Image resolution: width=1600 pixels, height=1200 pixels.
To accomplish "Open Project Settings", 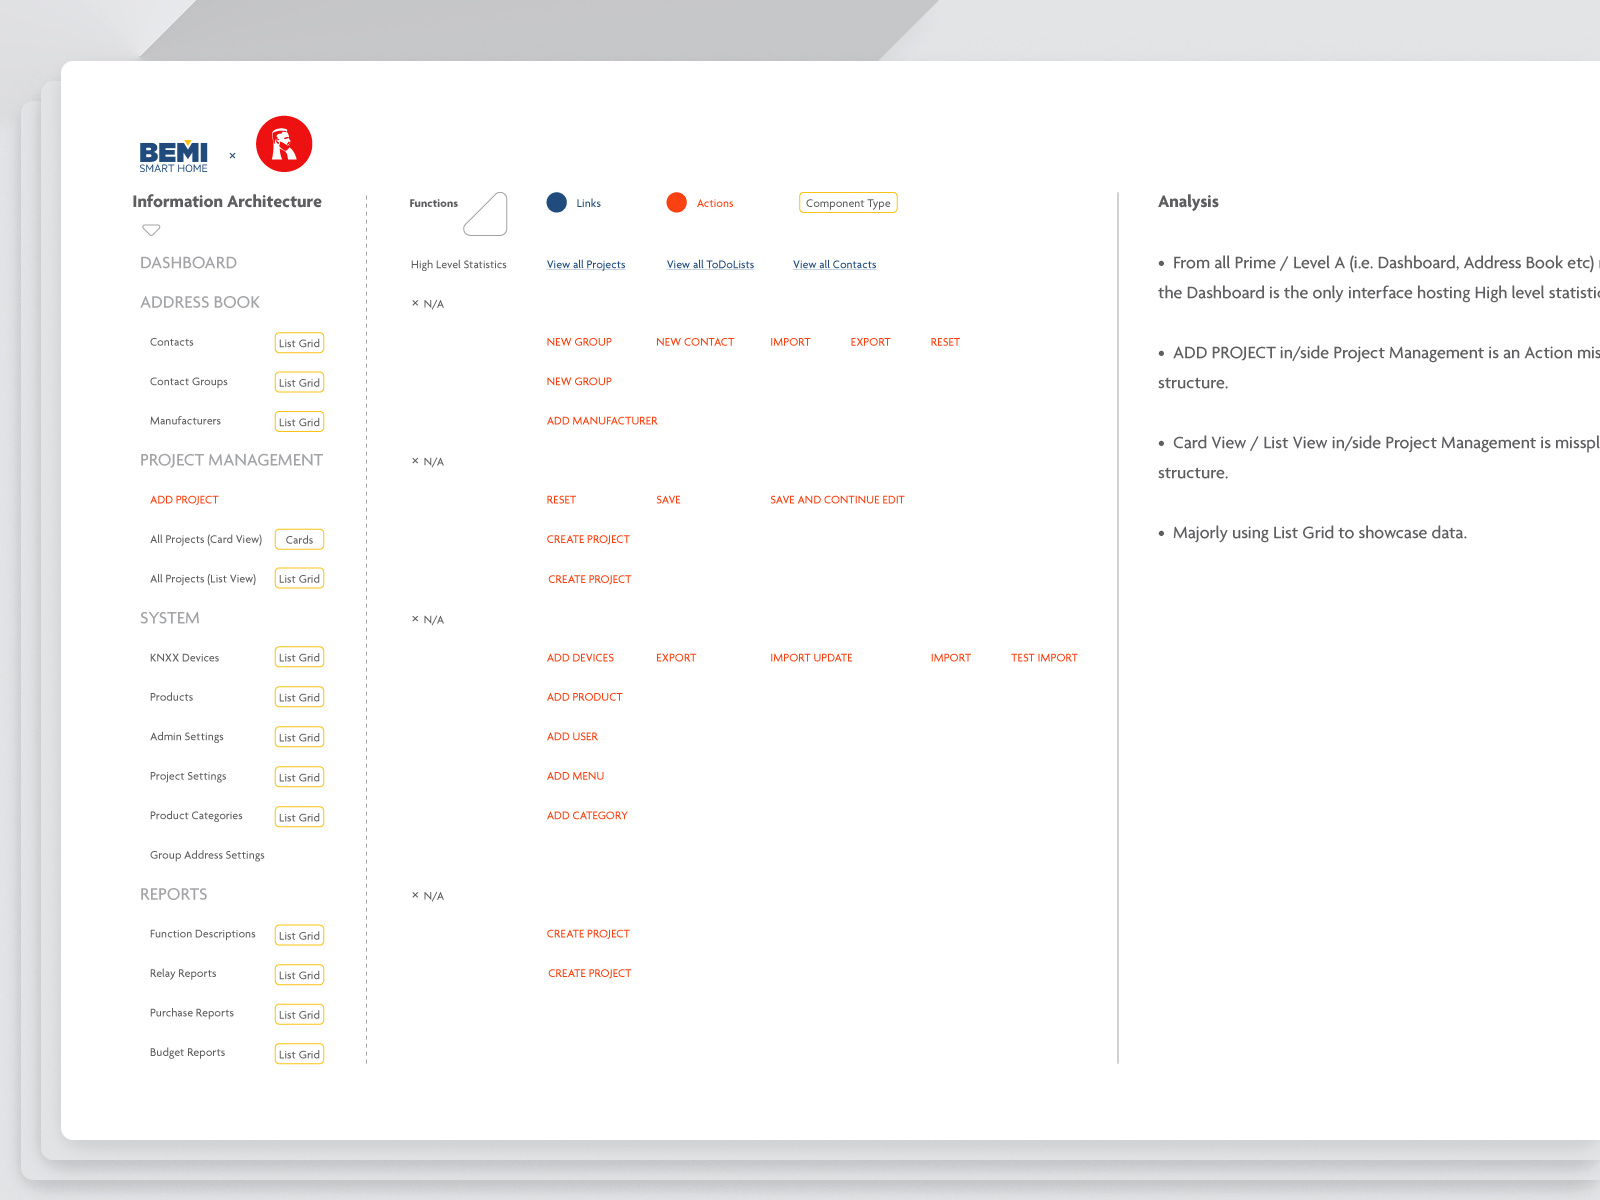I will [x=188, y=776].
